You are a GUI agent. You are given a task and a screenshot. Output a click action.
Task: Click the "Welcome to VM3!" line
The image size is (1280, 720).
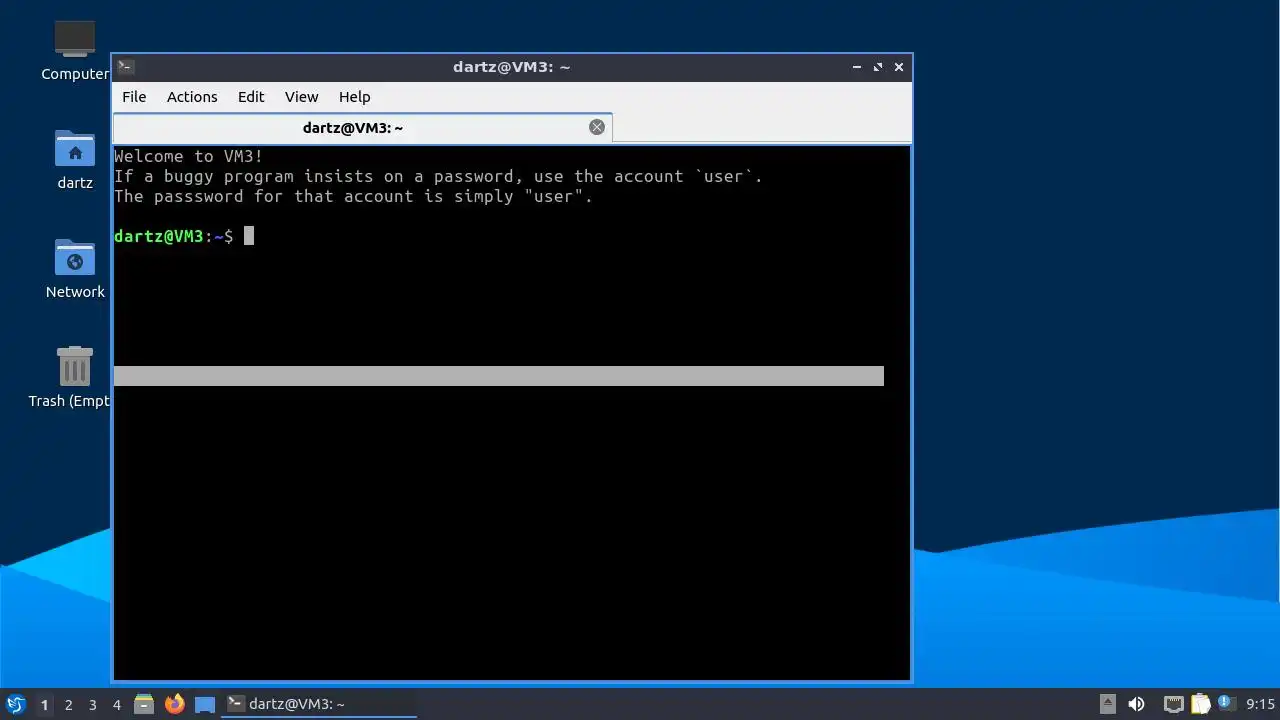(189, 156)
